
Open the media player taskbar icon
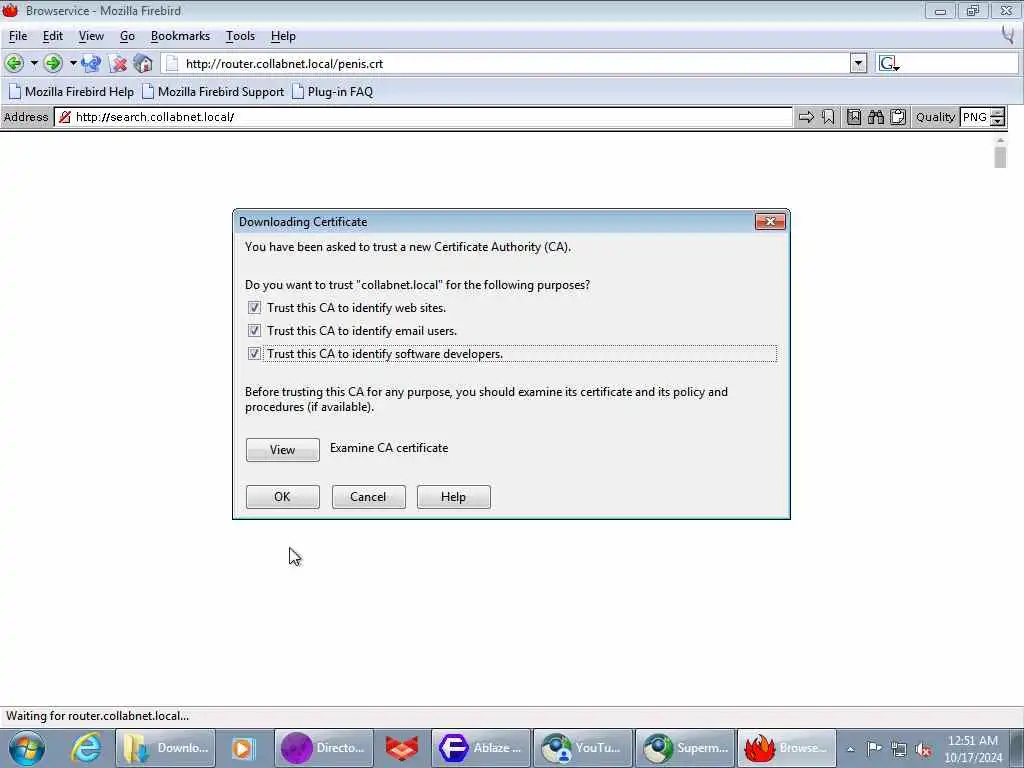tap(243, 748)
